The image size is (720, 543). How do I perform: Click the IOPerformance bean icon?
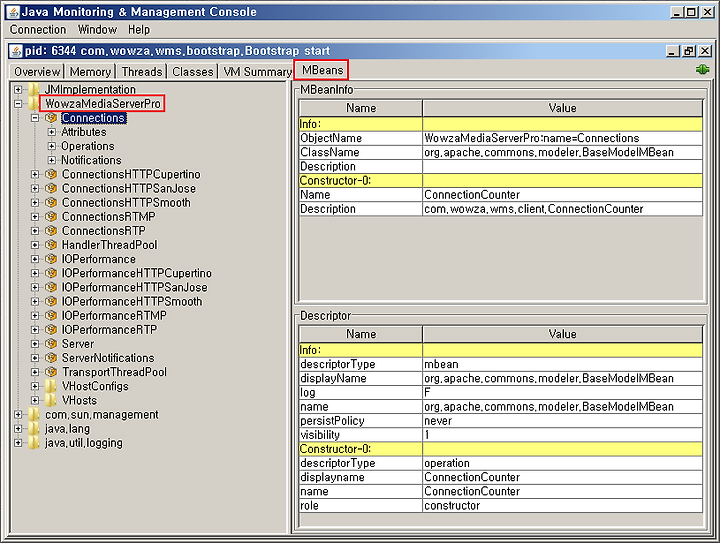pyautogui.click(x=51, y=259)
